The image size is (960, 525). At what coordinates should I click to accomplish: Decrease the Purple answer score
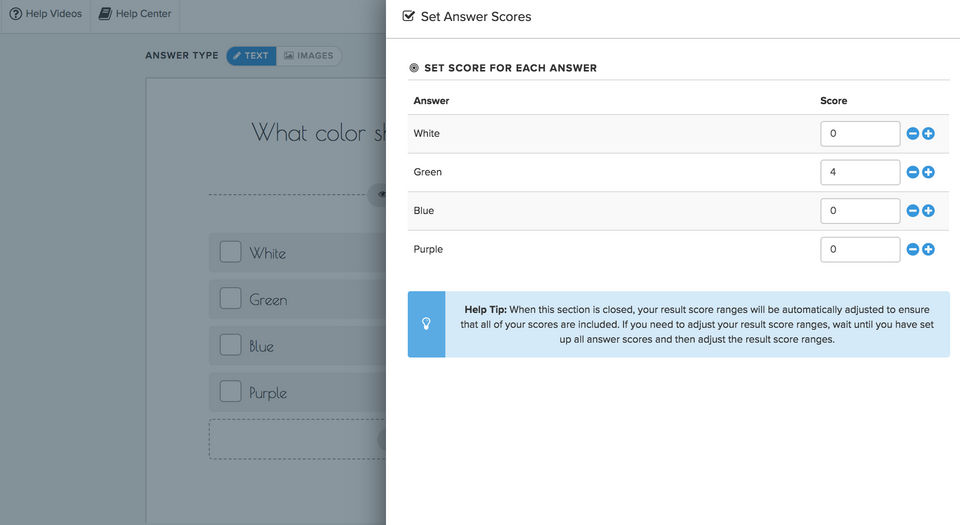tap(912, 249)
